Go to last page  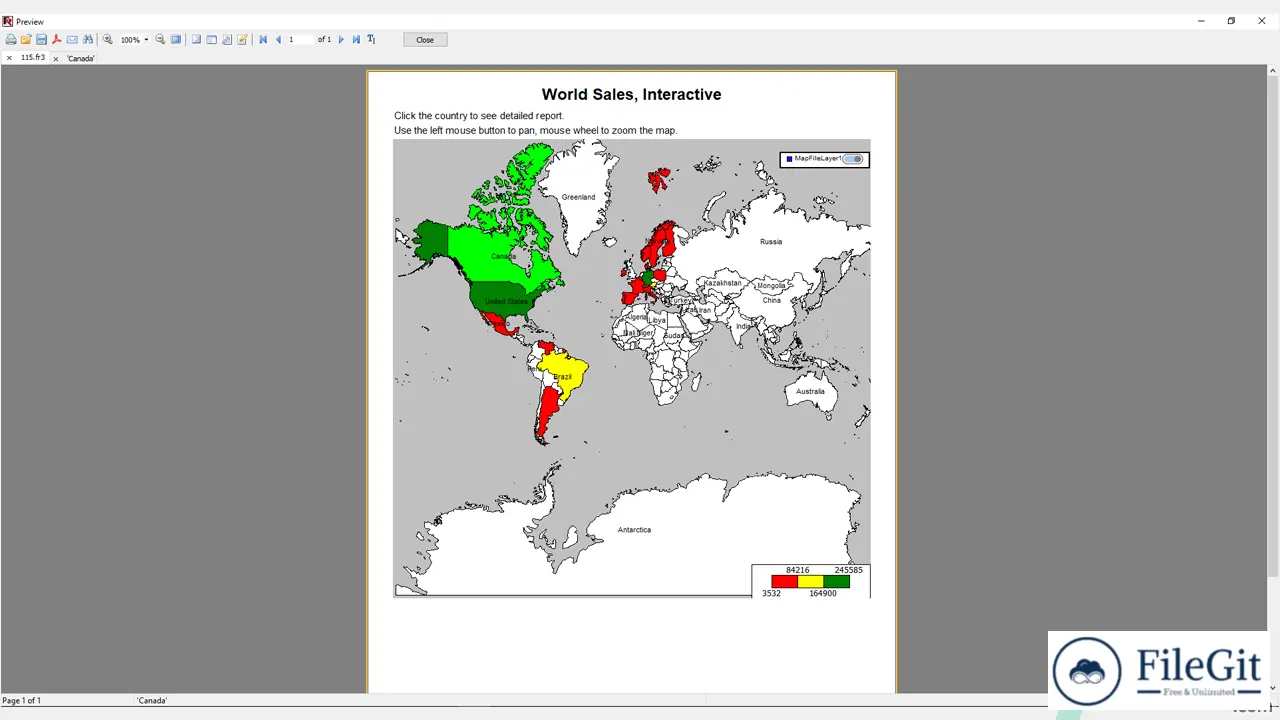pos(356,40)
